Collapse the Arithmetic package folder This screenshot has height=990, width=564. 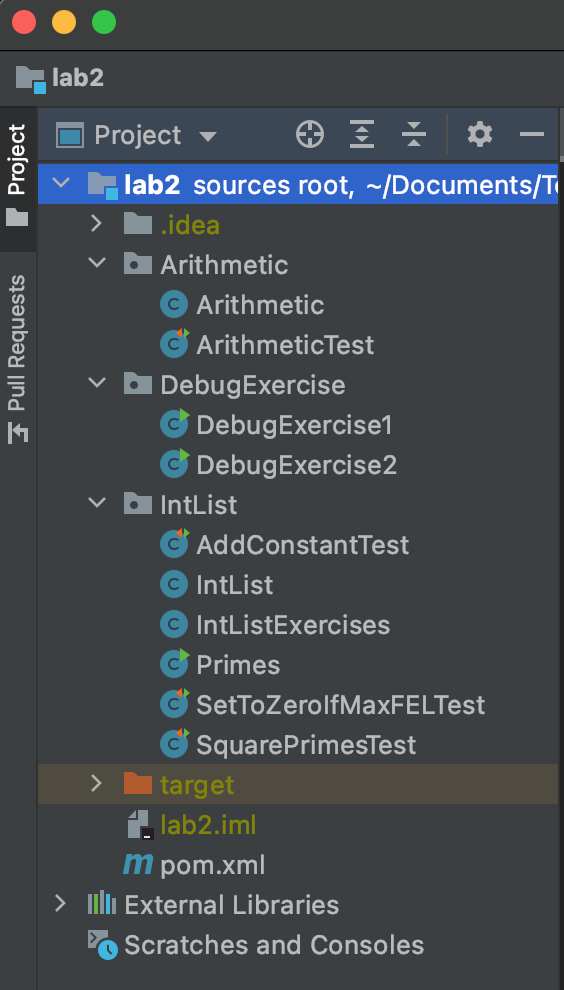(97, 264)
